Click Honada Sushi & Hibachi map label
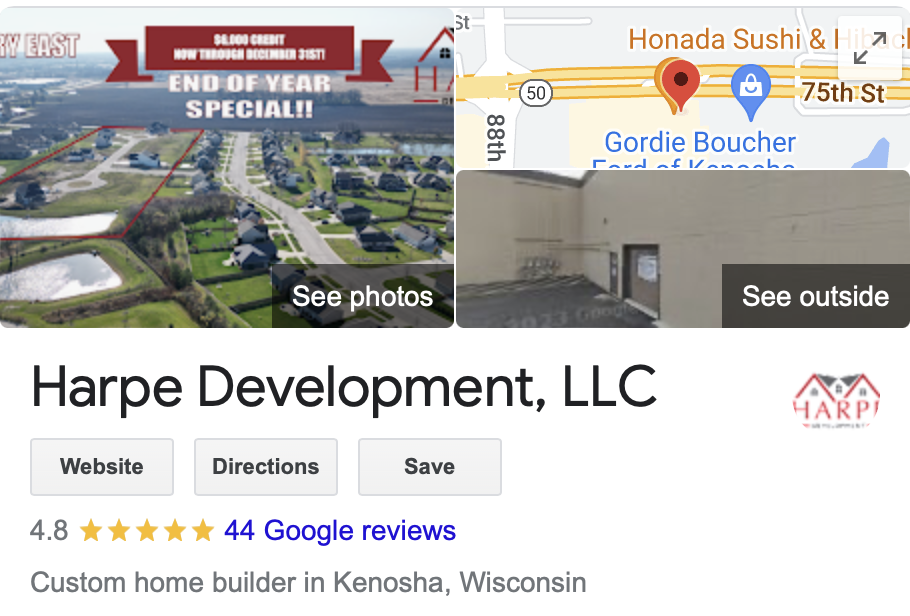910x616 pixels. (769, 39)
